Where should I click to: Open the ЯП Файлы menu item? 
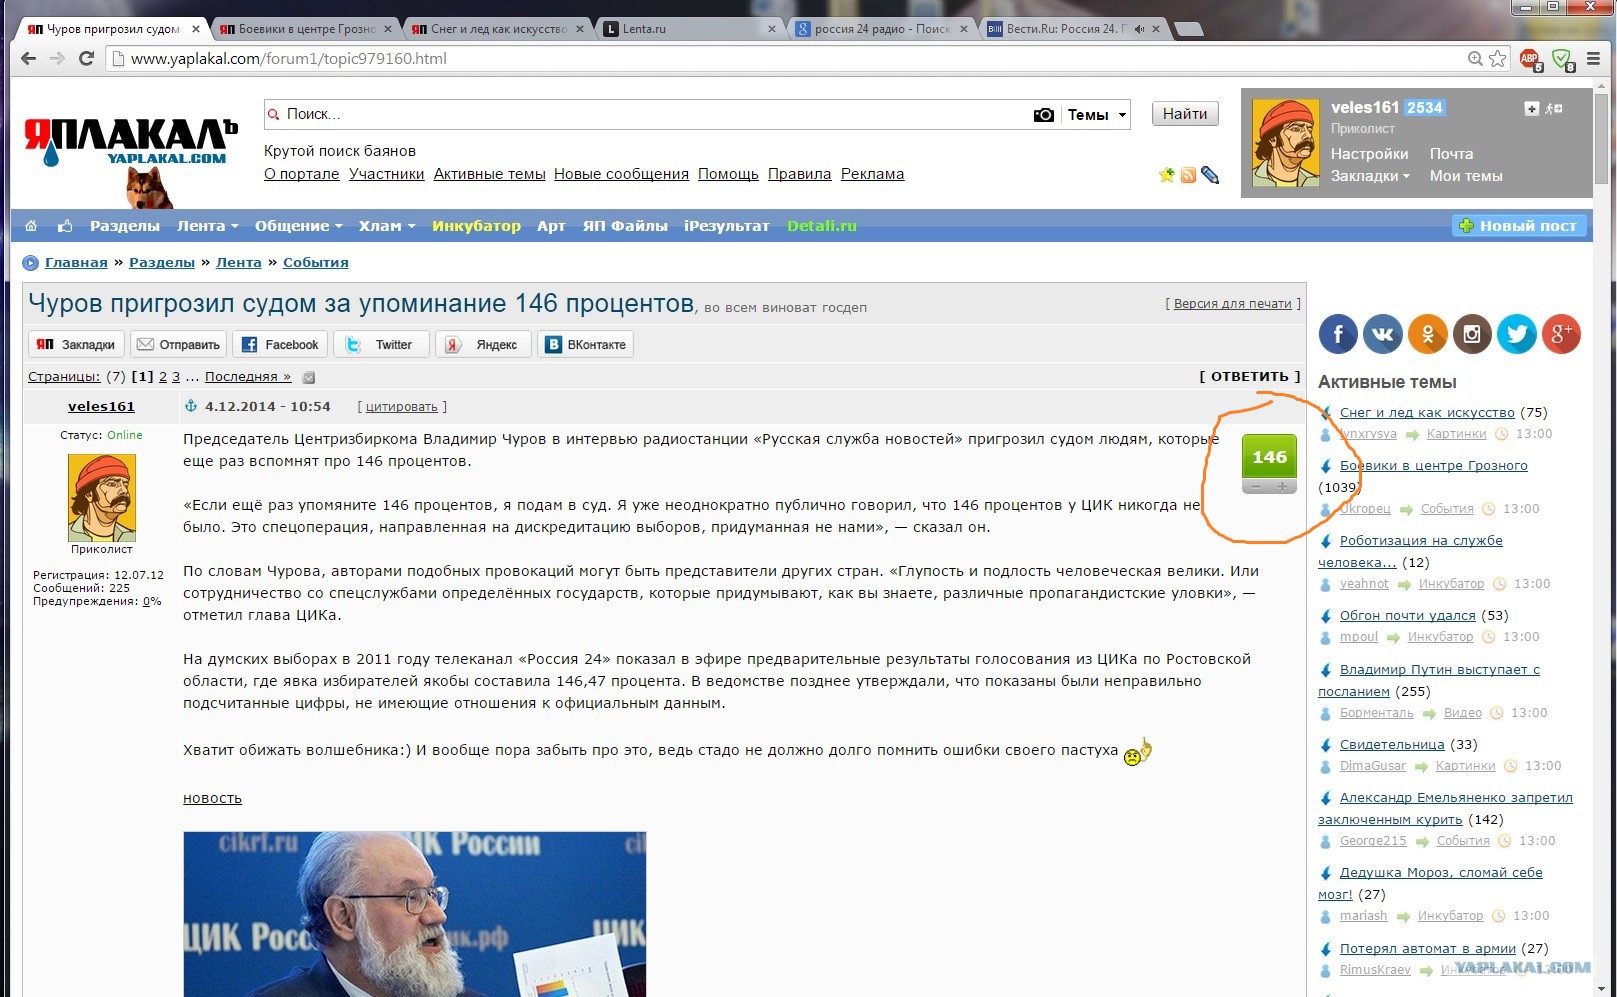625,226
